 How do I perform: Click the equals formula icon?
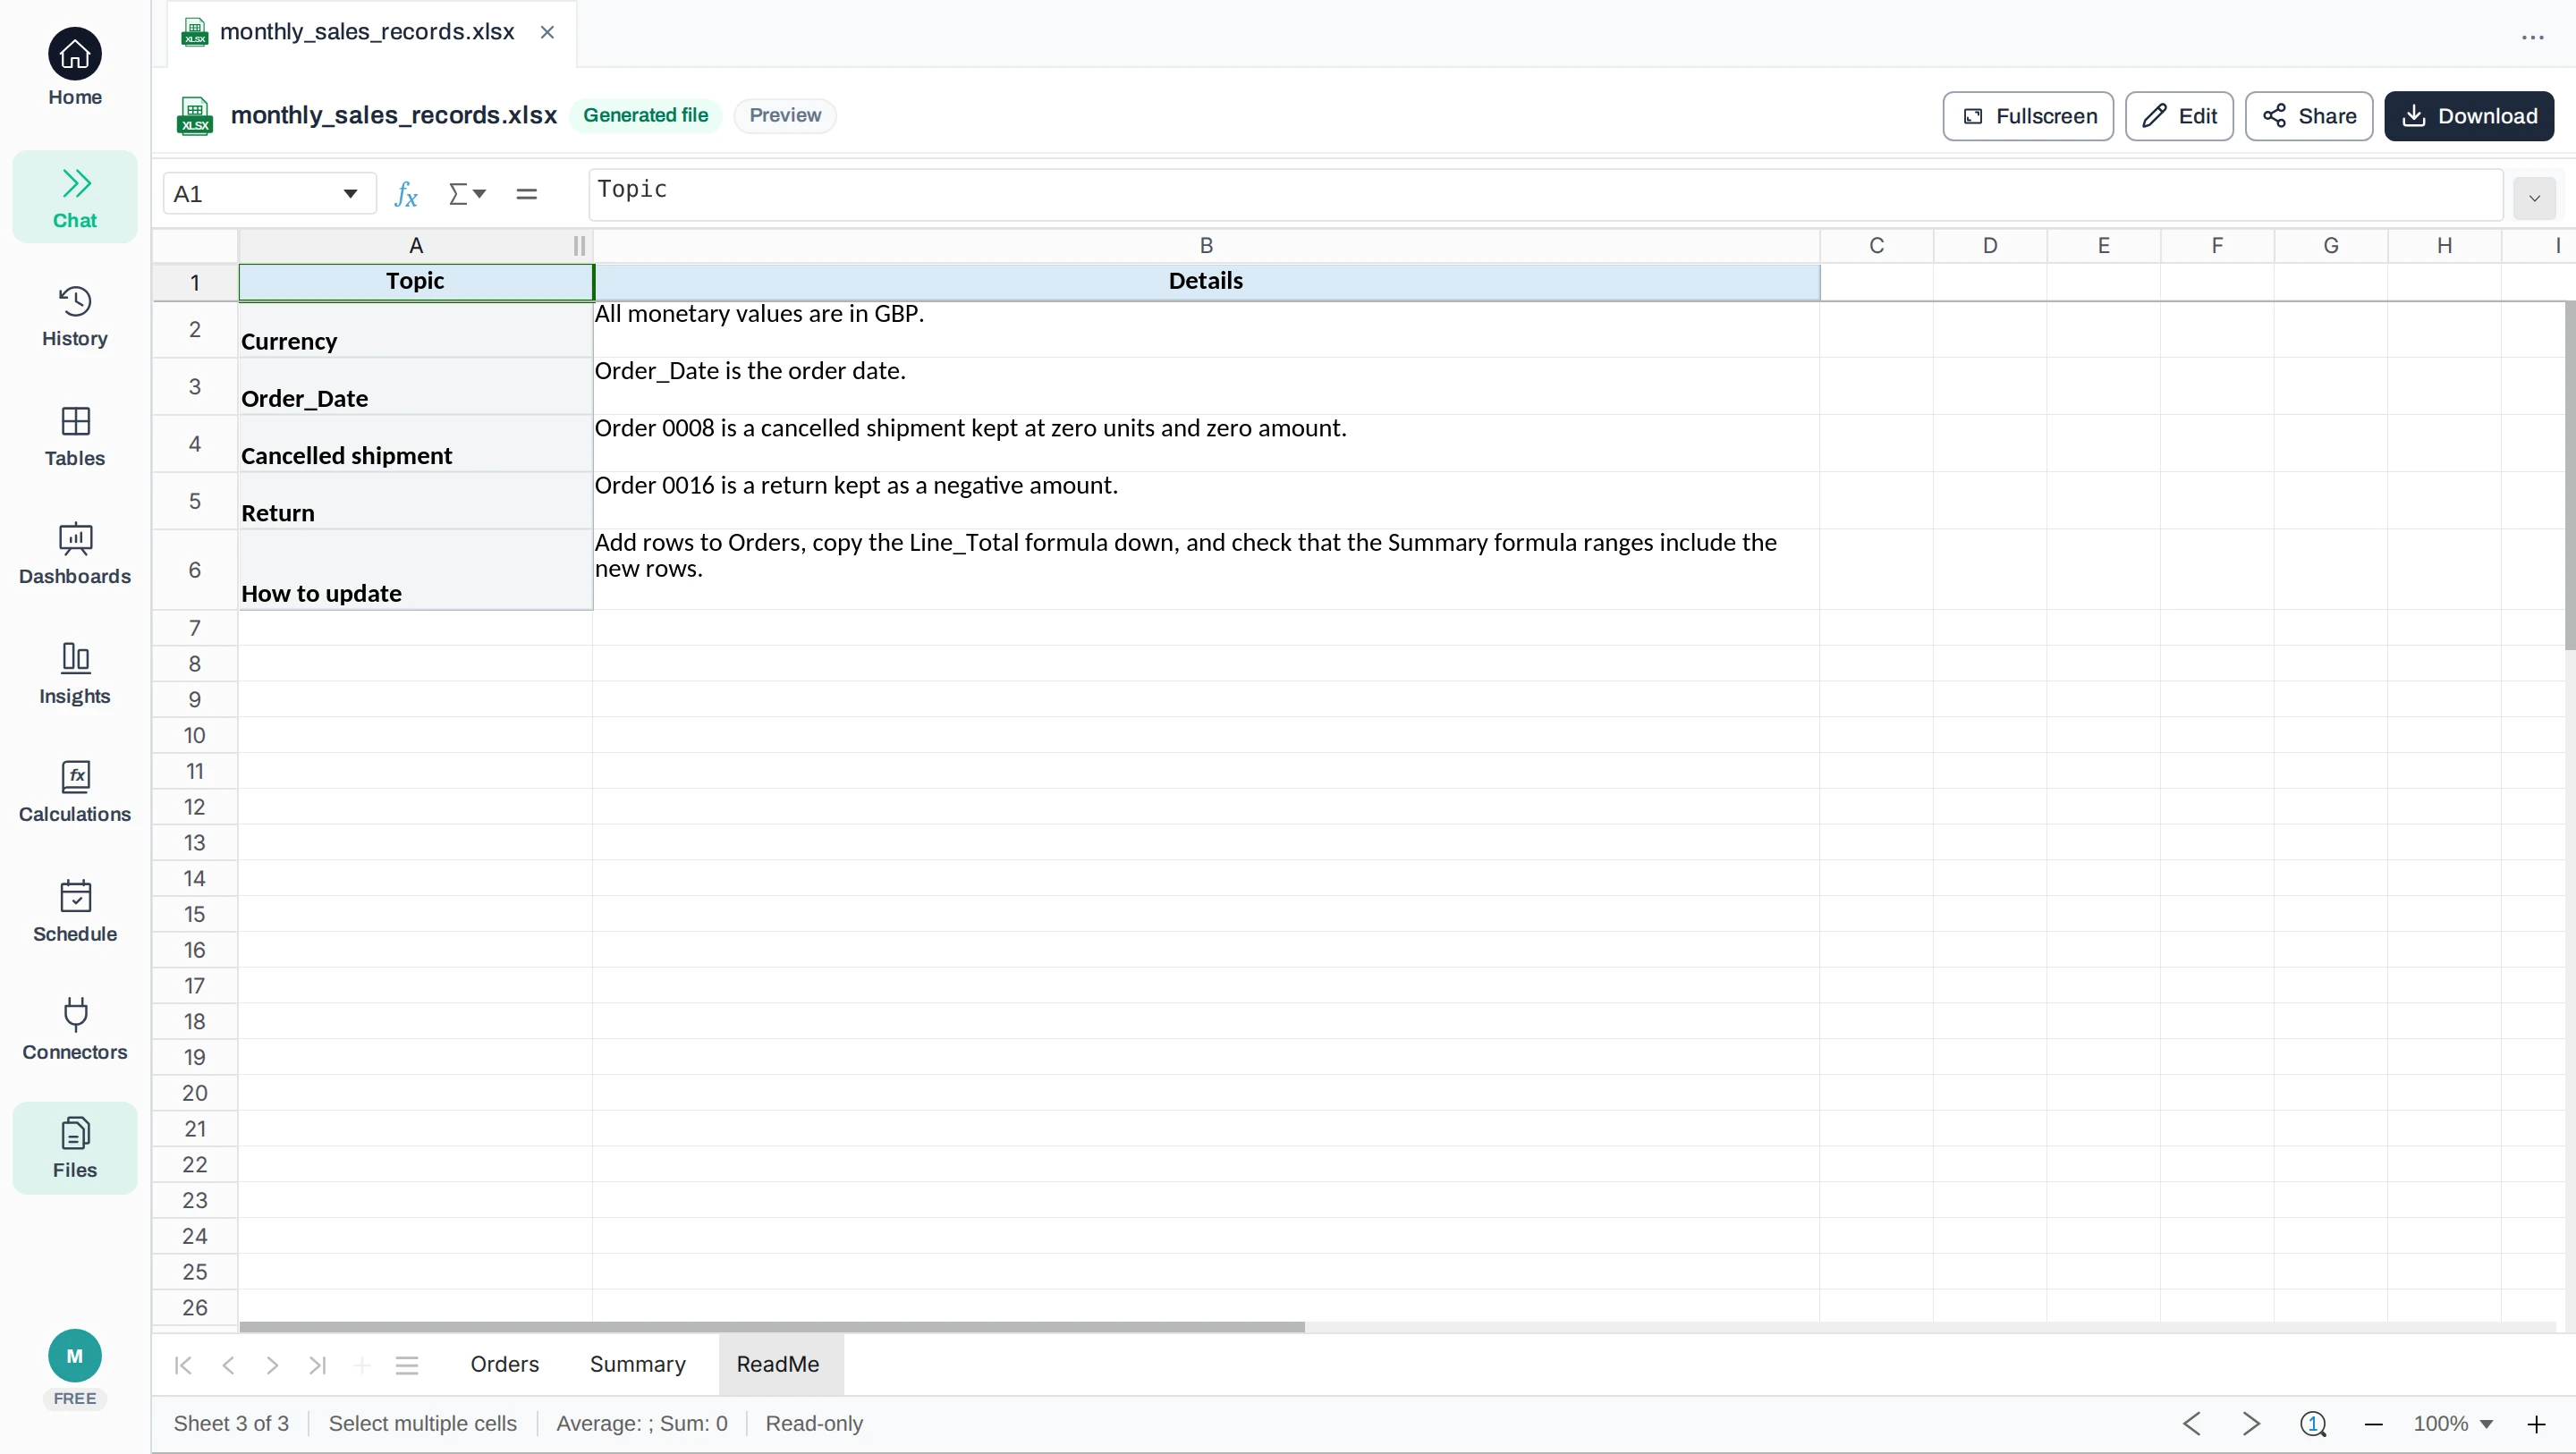pyautogui.click(x=527, y=194)
